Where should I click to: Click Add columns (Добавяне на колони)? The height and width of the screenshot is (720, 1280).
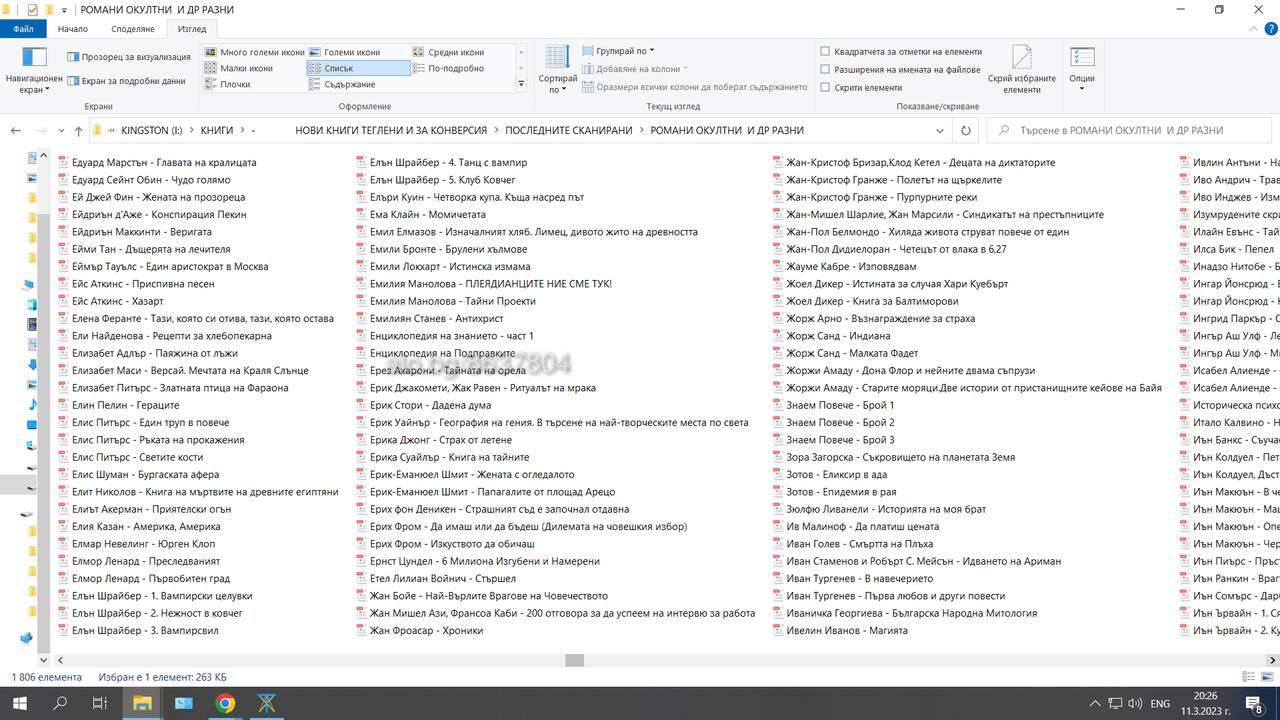click(634, 69)
